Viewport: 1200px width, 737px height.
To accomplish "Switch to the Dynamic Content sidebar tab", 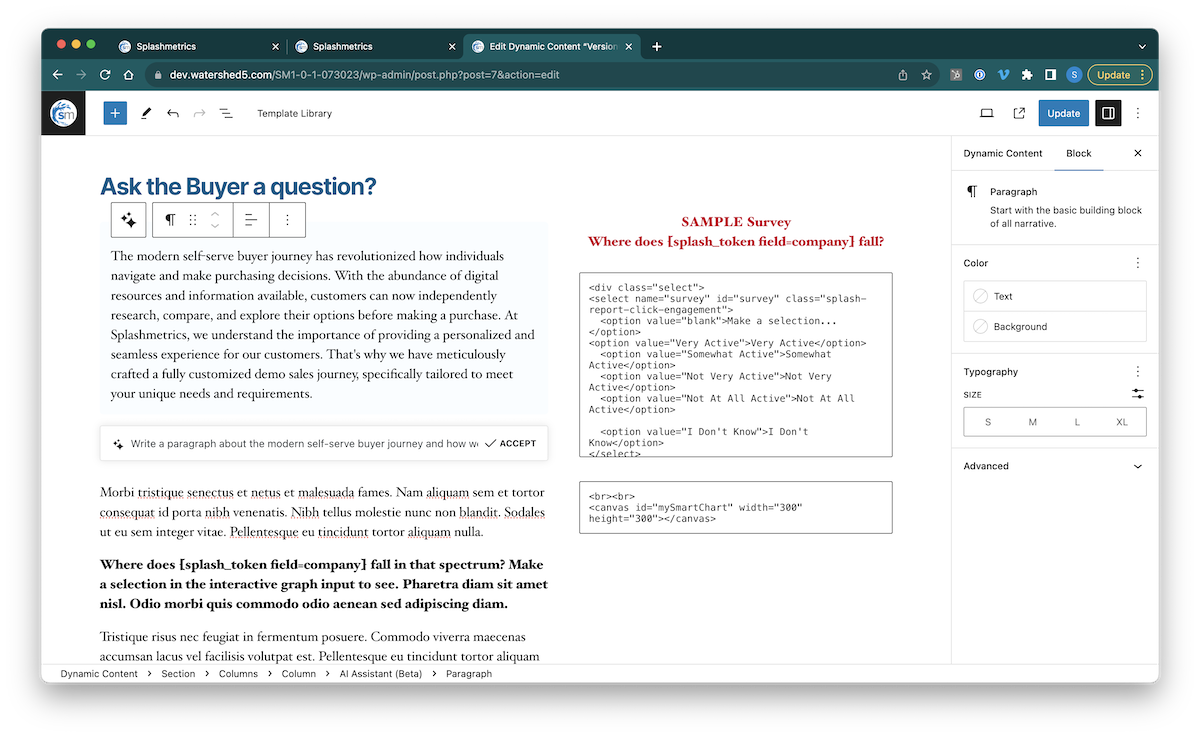I will (x=1003, y=153).
